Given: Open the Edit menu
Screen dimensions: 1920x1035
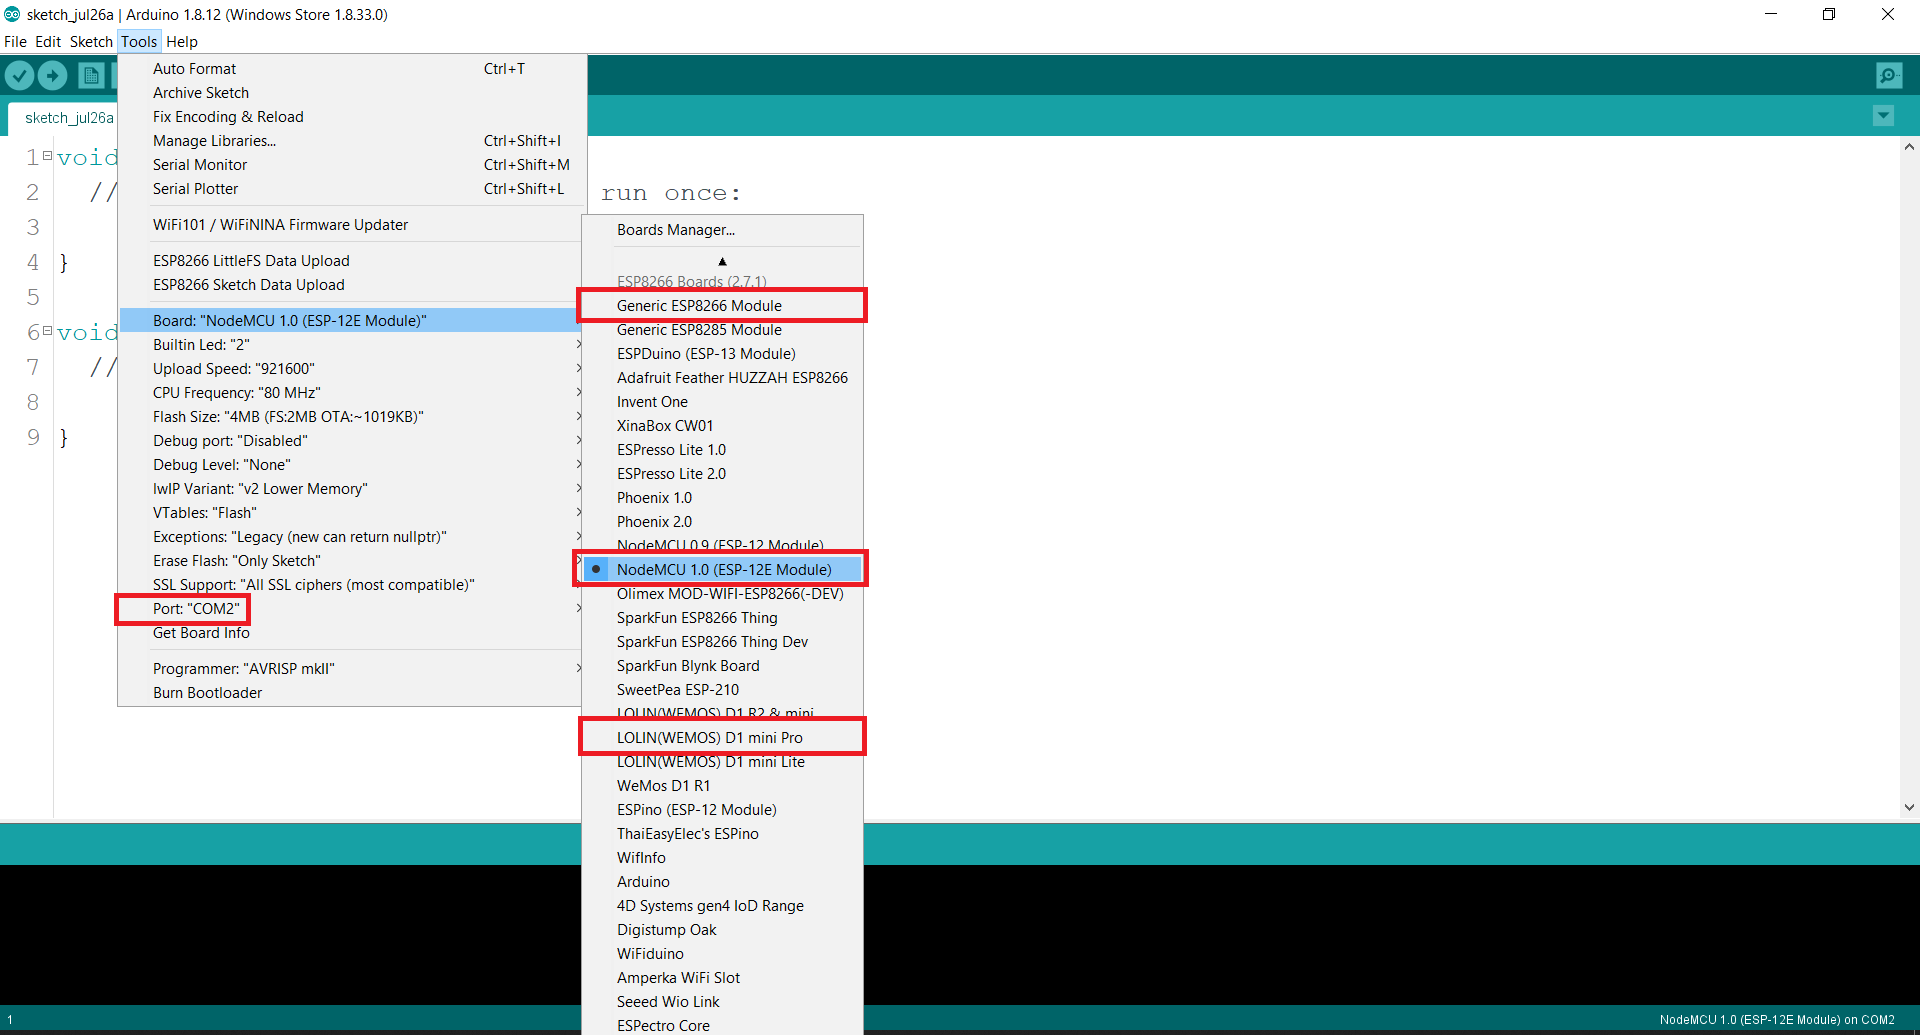Looking at the screenshot, I should pyautogui.click(x=48, y=42).
